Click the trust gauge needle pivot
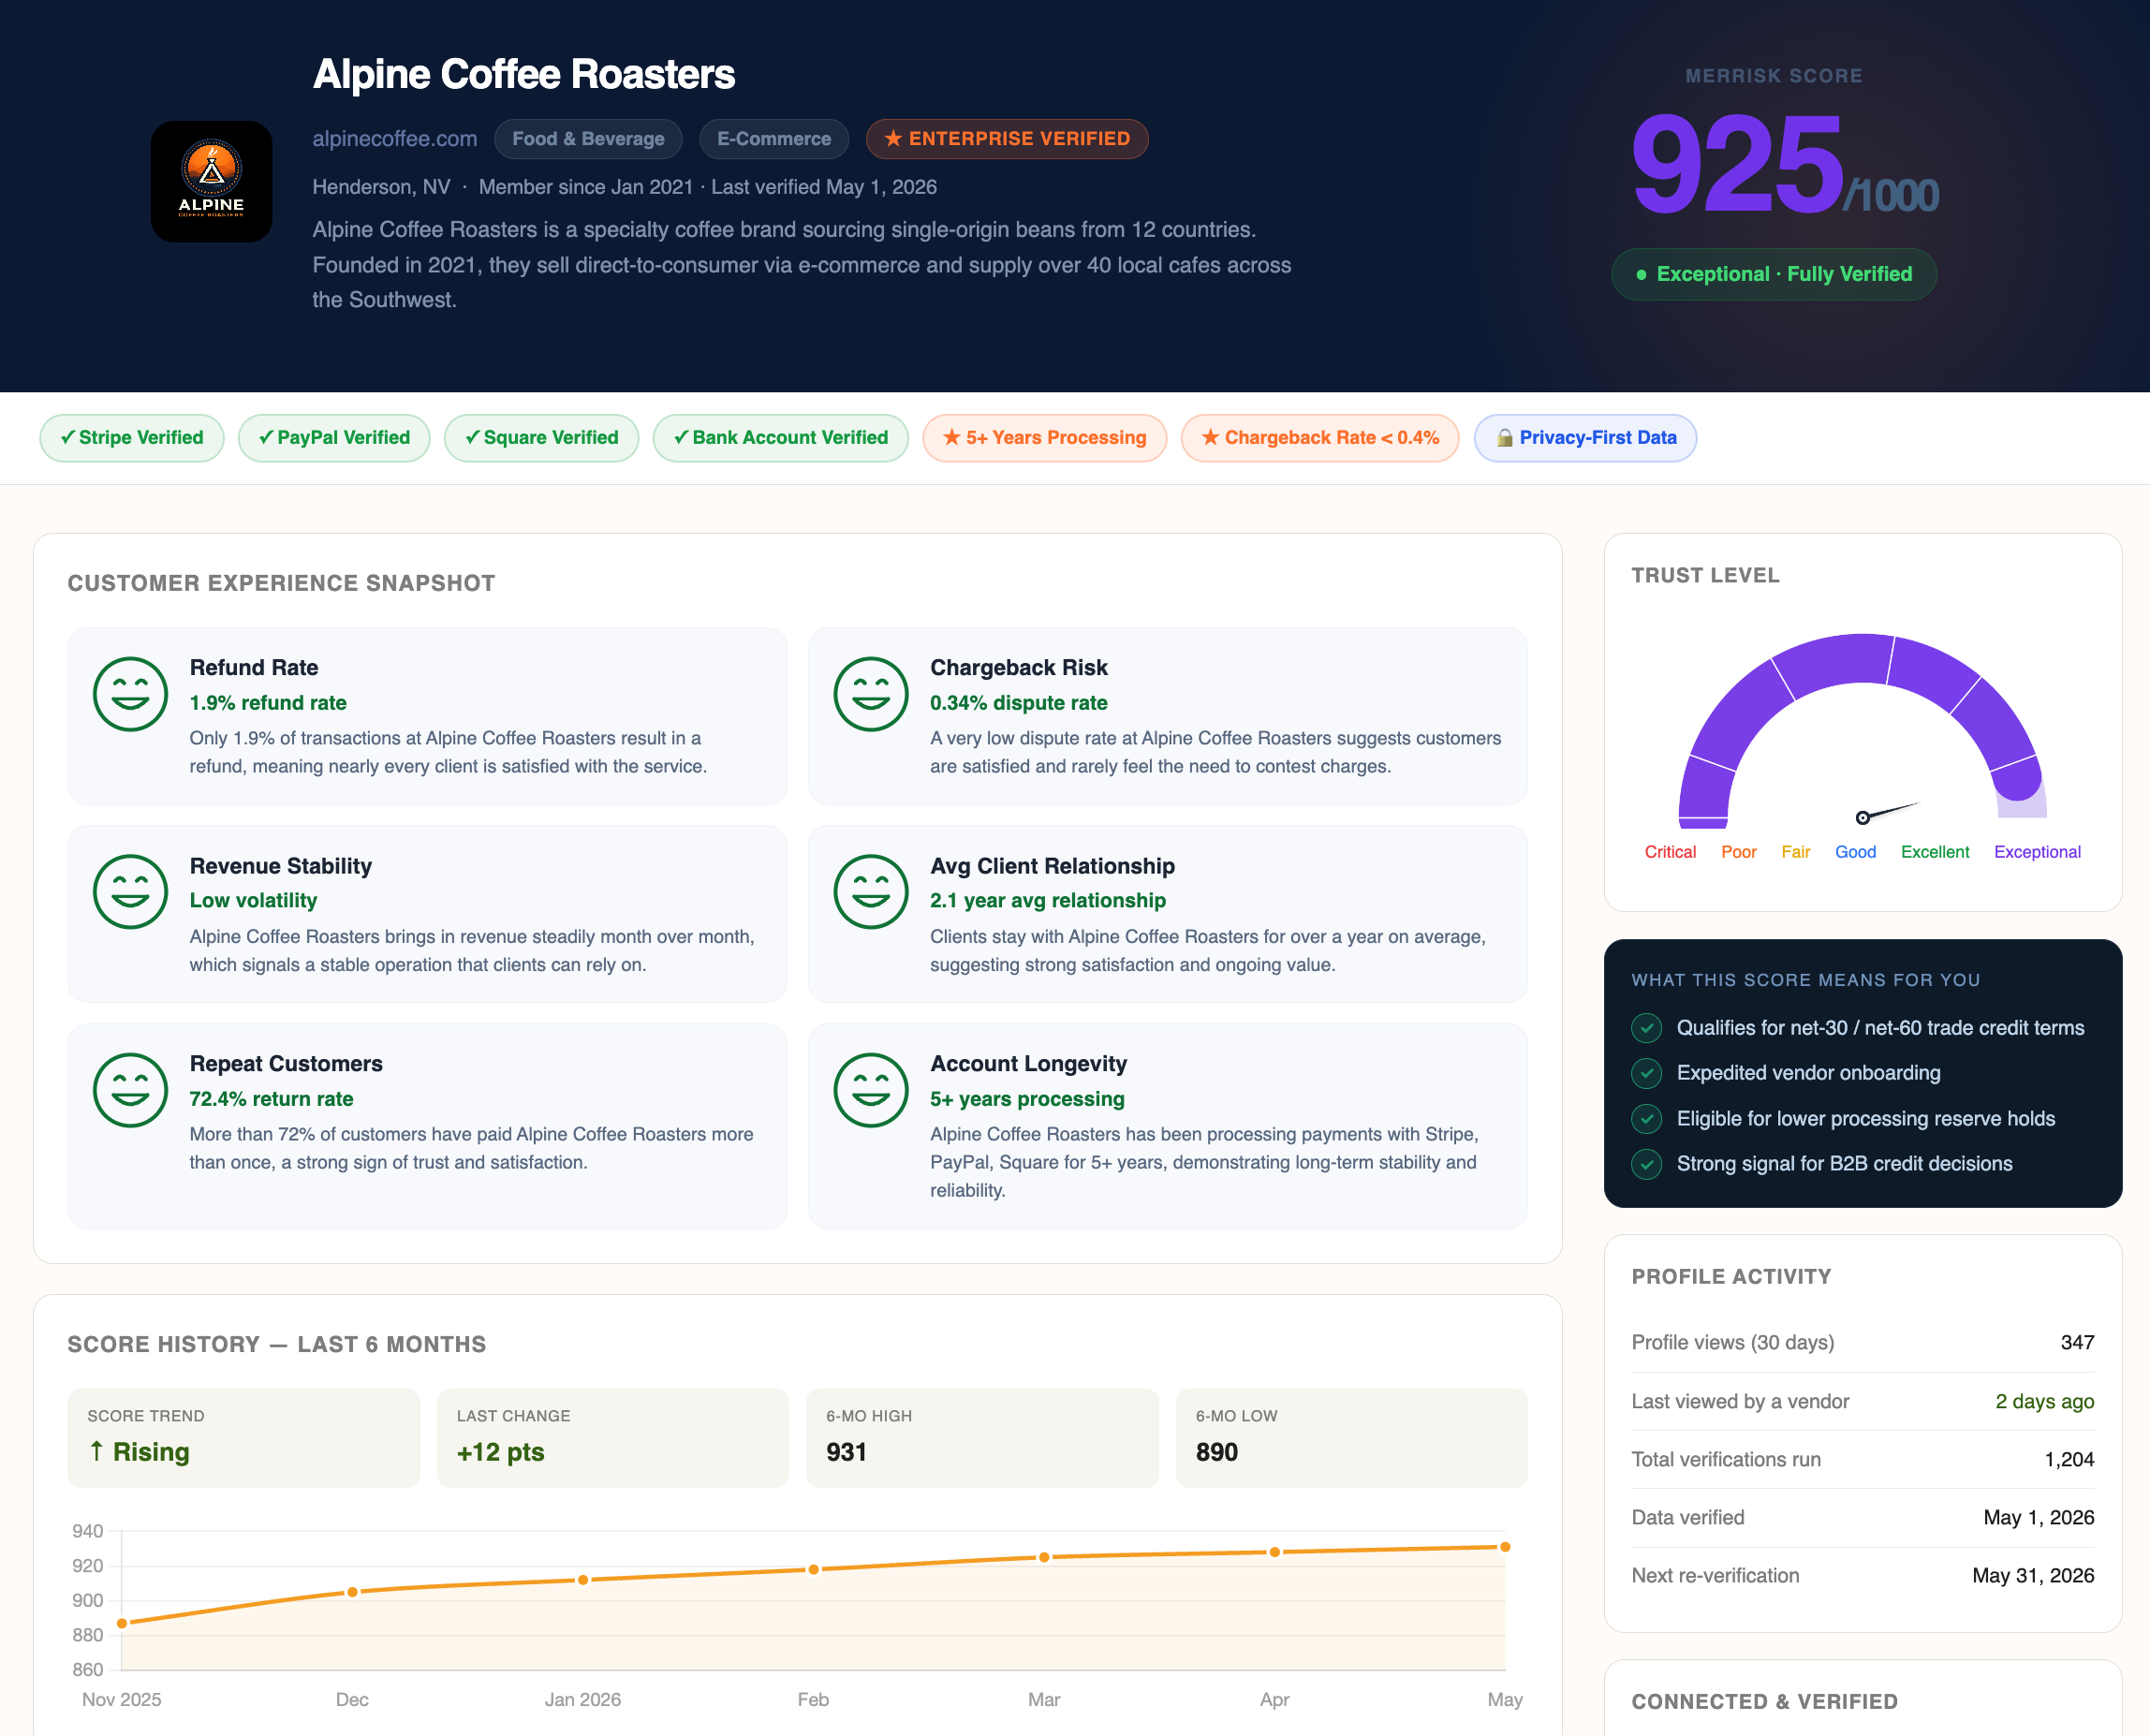The width and height of the screenshot is (2150, 1736). [1862, 818]
